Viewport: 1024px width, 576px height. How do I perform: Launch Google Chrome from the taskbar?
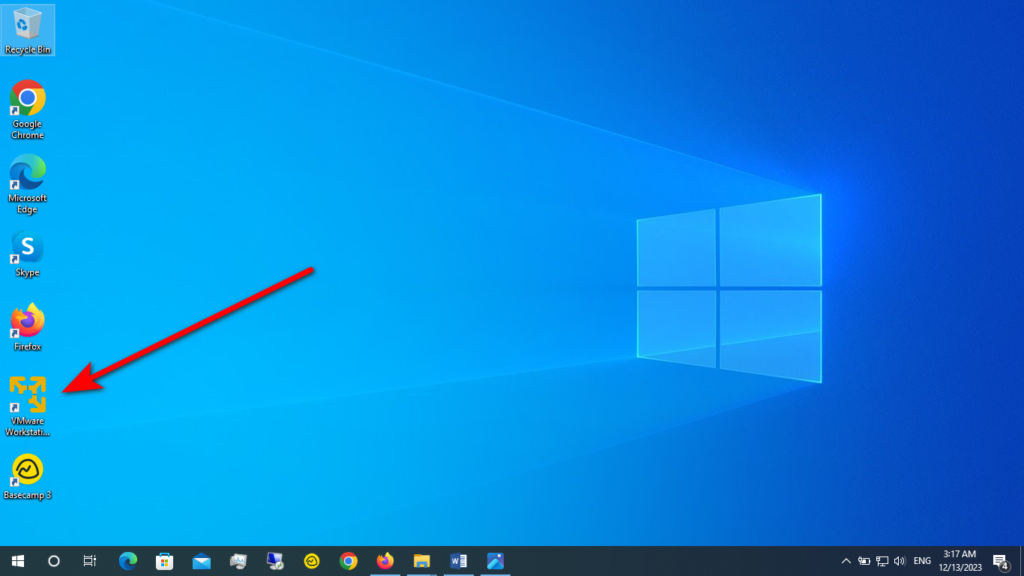(348, 561)
